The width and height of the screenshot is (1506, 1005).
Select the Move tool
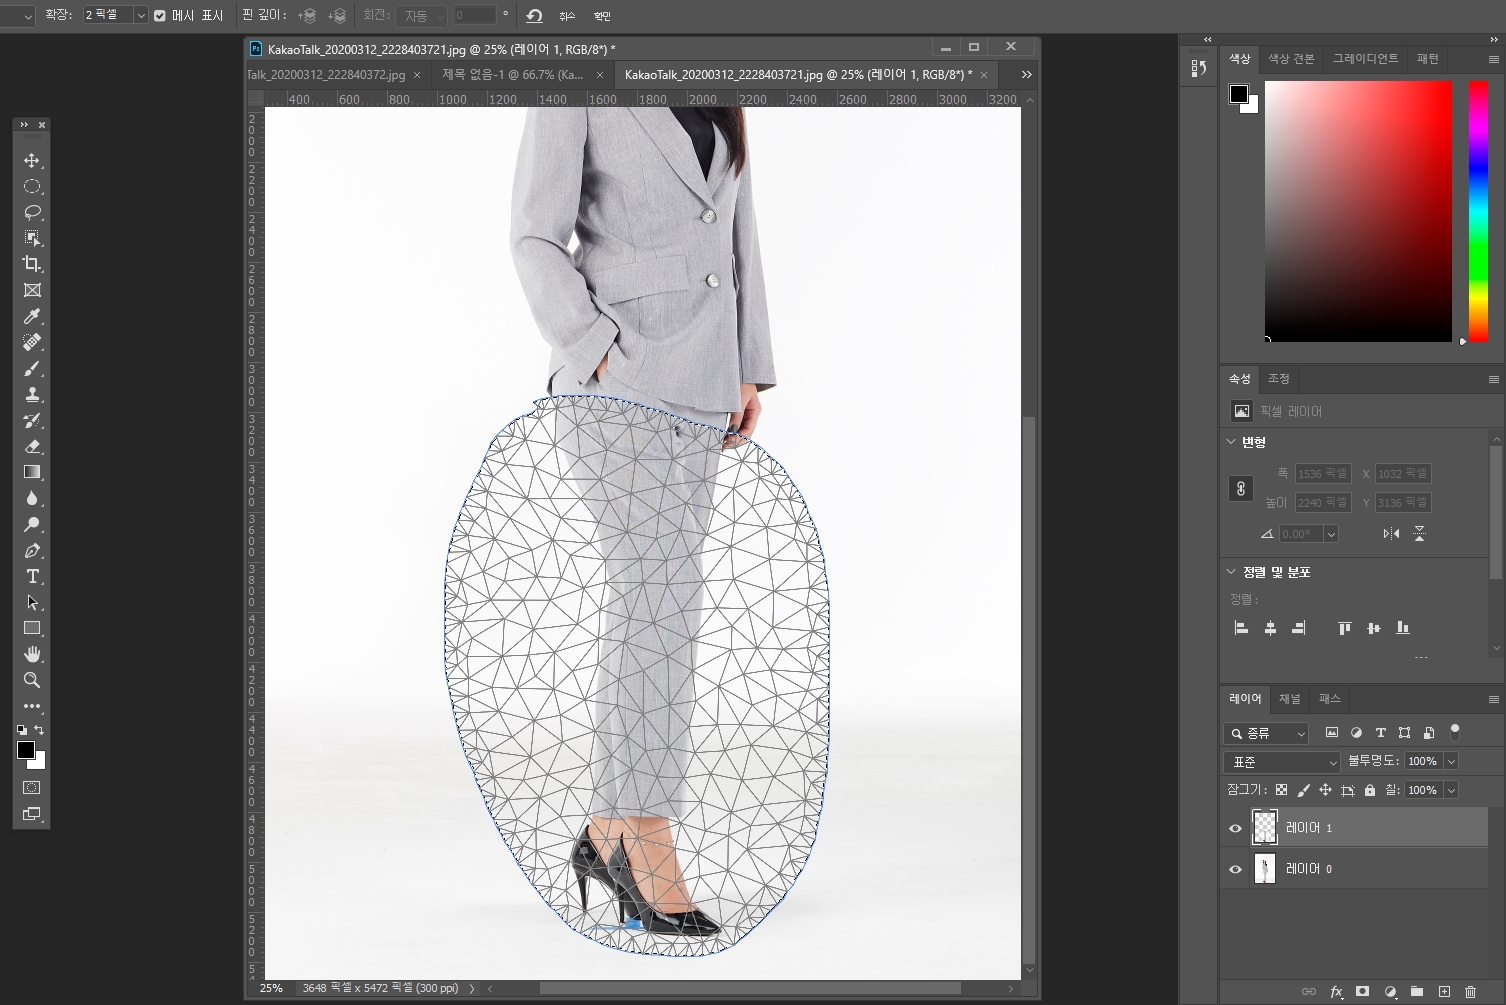pos(32,161)
